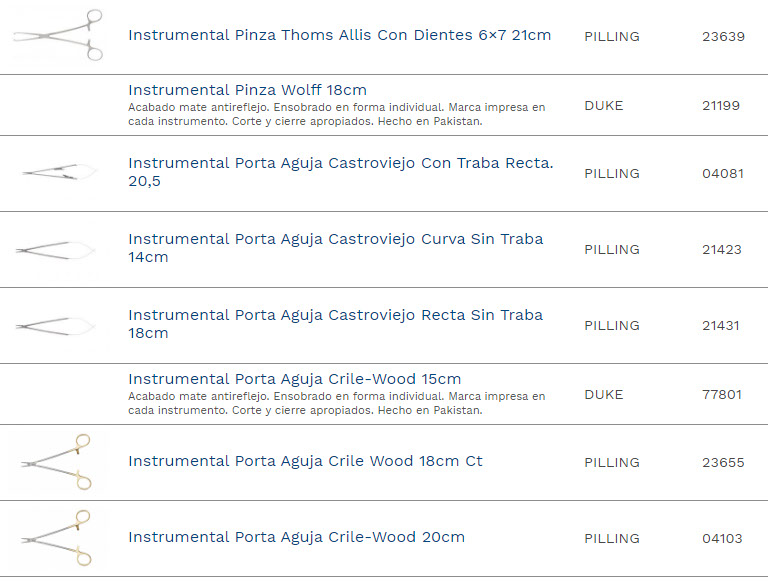This screenshot has width=768, height=581.
Task: Click the Thoms Allis forceps product image
Action: click(58, 36)
